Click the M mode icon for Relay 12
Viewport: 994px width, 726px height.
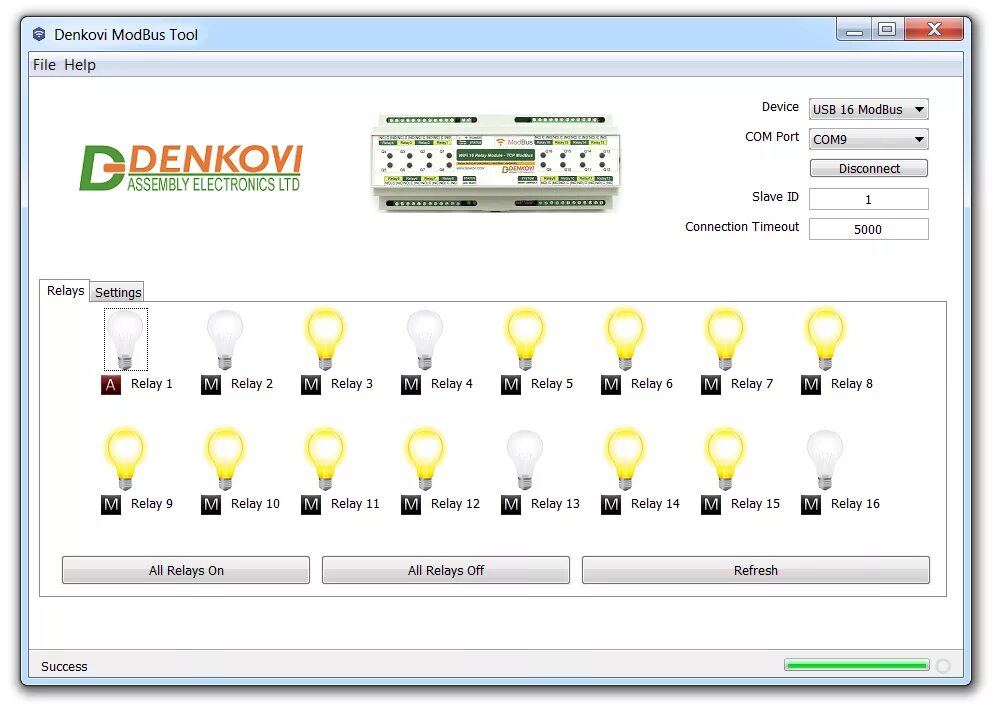click(x=411, y=505)
